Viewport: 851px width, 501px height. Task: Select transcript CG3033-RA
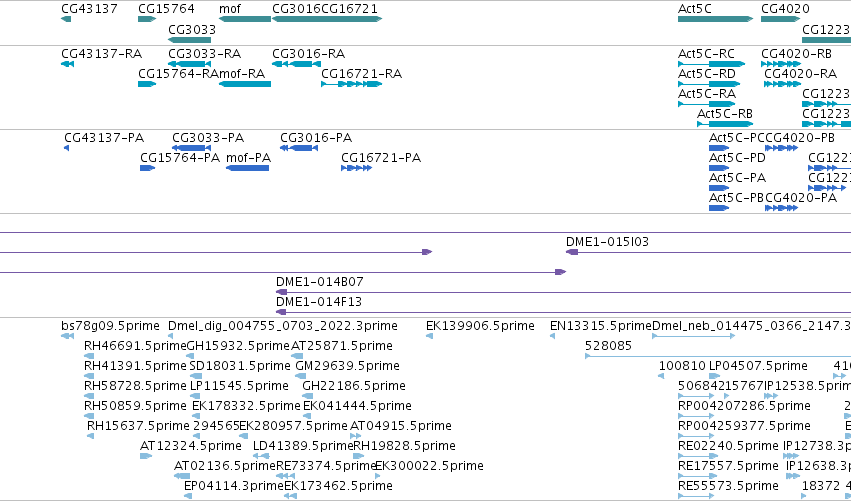click(189, 64)
